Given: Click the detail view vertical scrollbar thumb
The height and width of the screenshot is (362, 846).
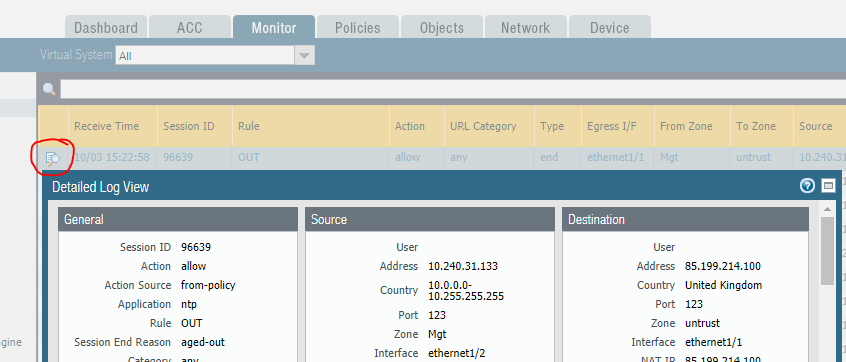Looking at the screenshot, I should pyautogui.click(x=827, y=251).
